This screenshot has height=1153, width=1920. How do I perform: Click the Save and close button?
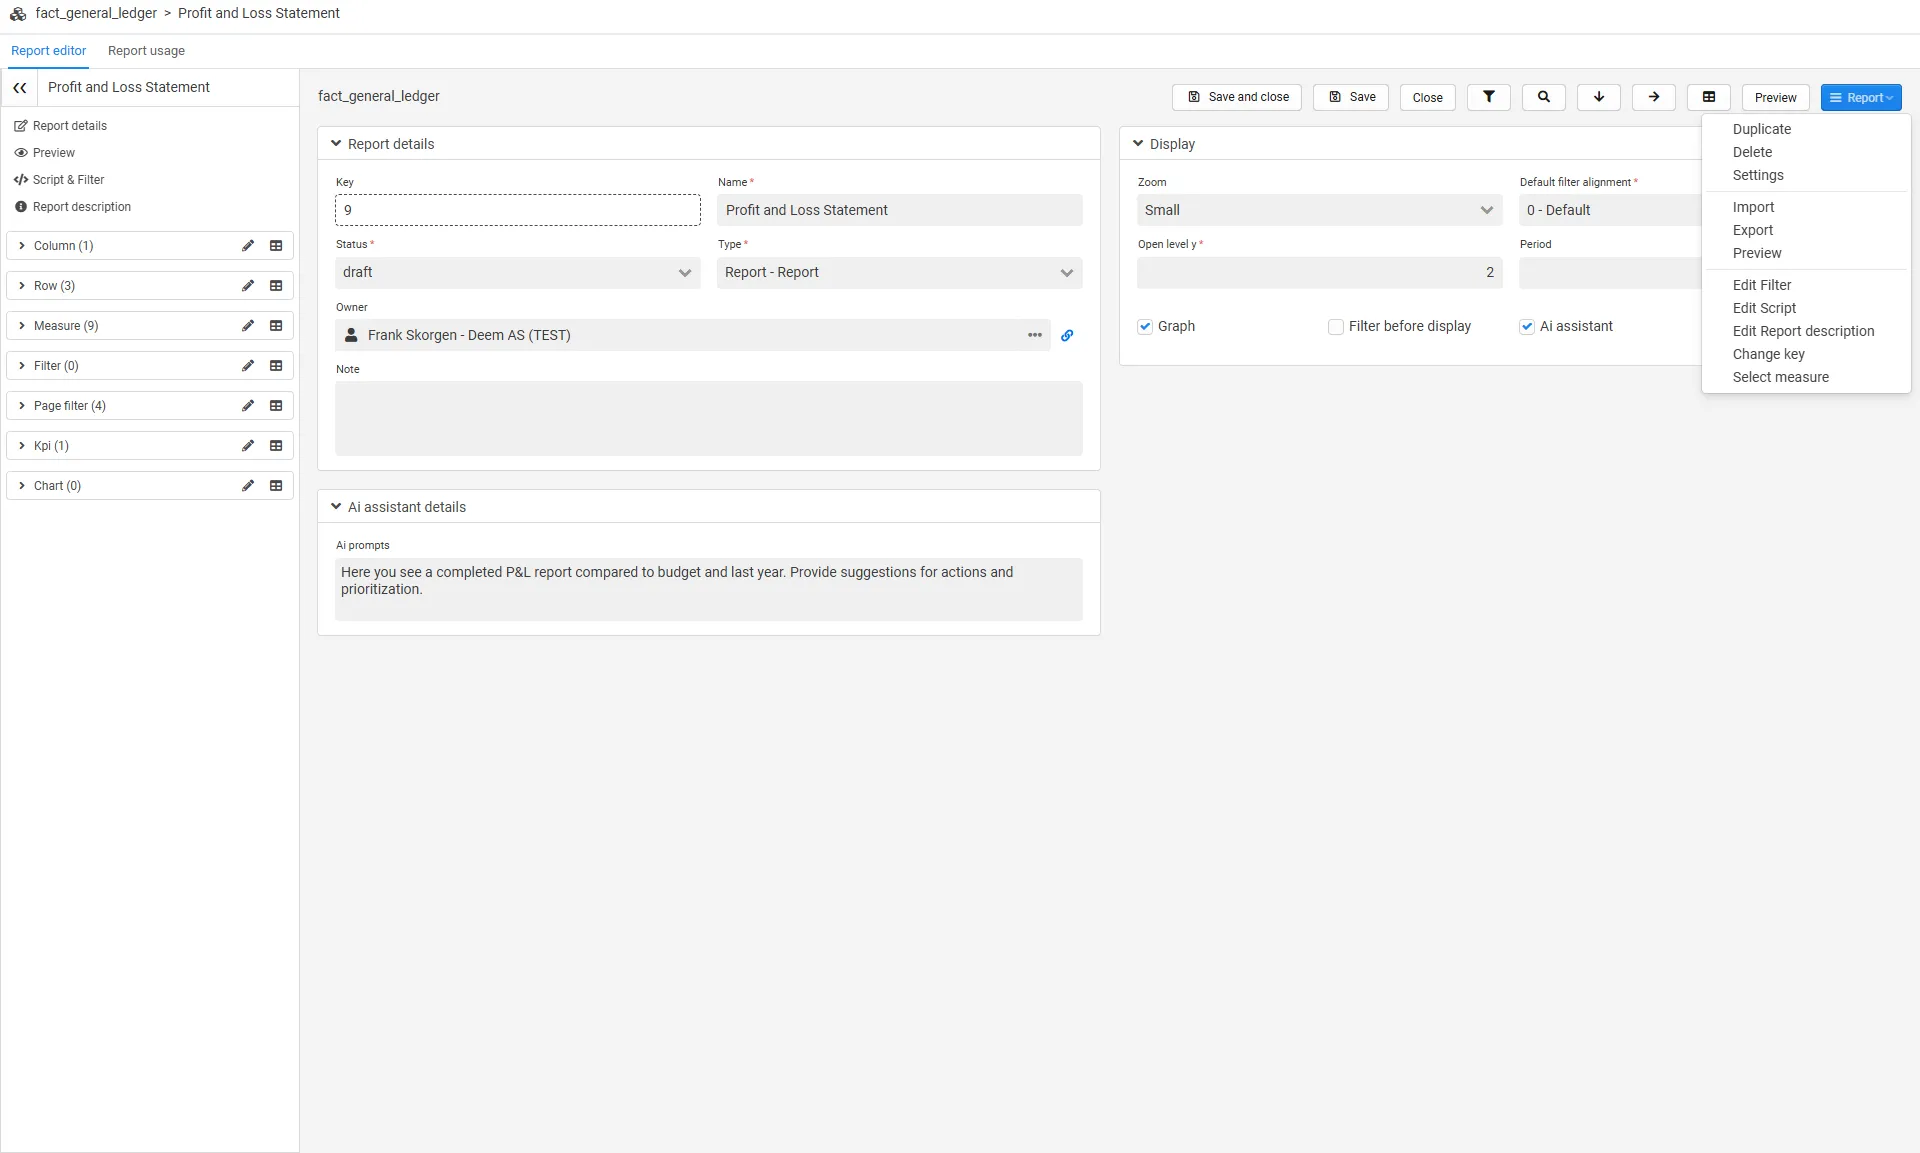[x=1237, y=97]
